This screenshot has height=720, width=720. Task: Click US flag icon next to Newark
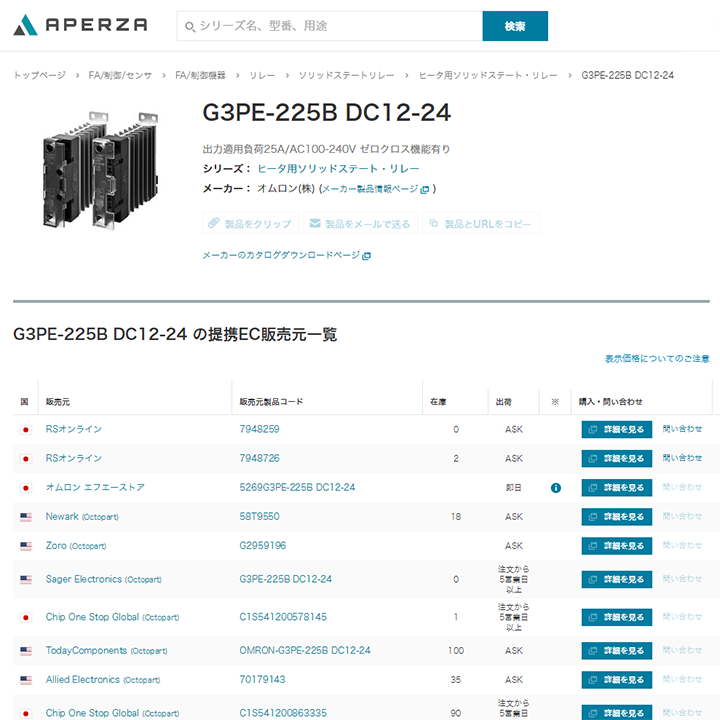pyautogui.click(x=25, y=517)
